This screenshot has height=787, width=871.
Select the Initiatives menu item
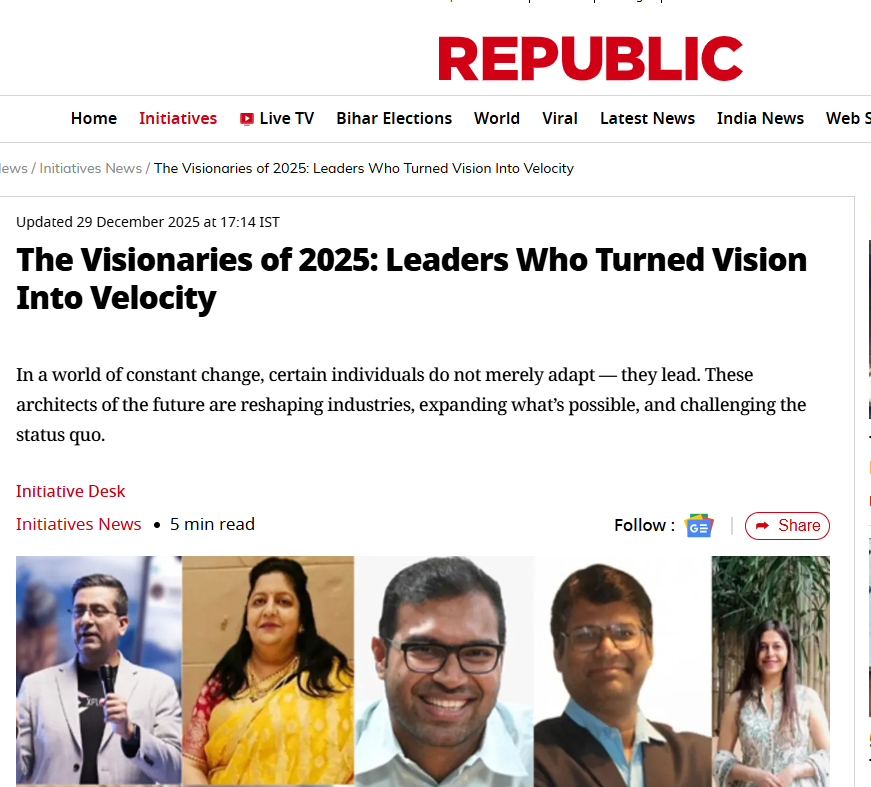178,118
